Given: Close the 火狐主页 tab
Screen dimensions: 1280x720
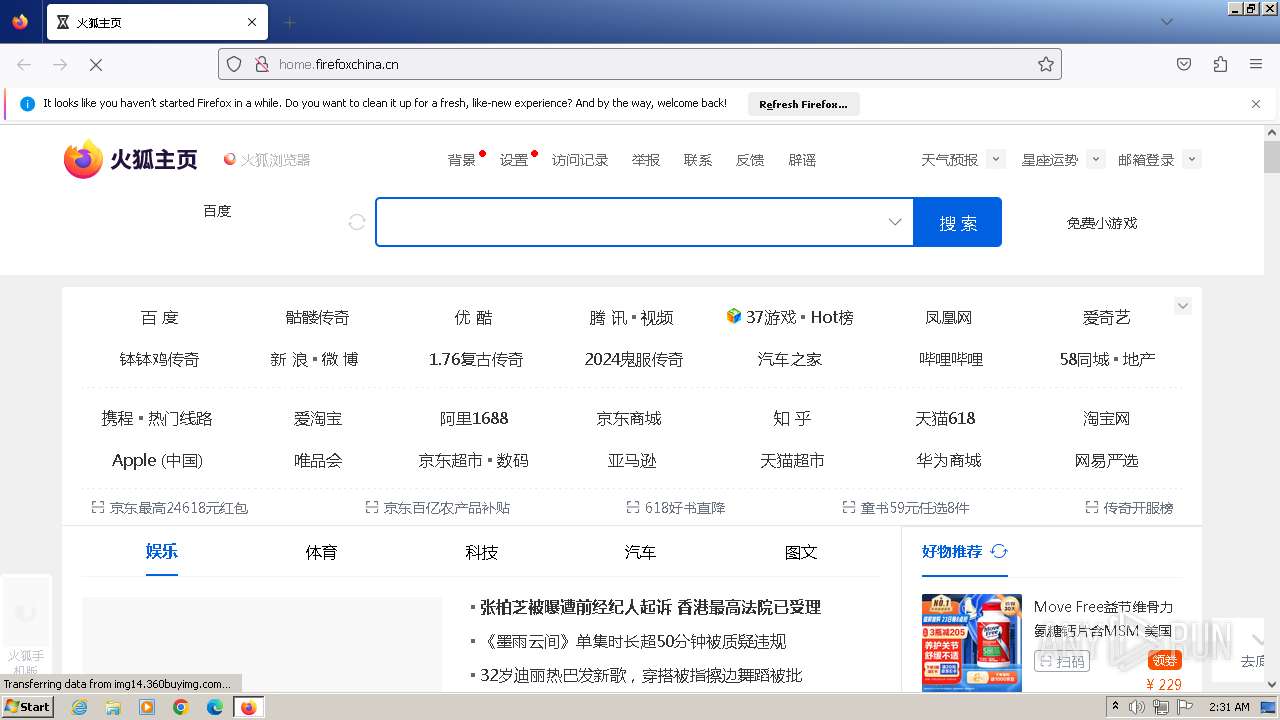Looking at the screenshot, I should [252, 22].
